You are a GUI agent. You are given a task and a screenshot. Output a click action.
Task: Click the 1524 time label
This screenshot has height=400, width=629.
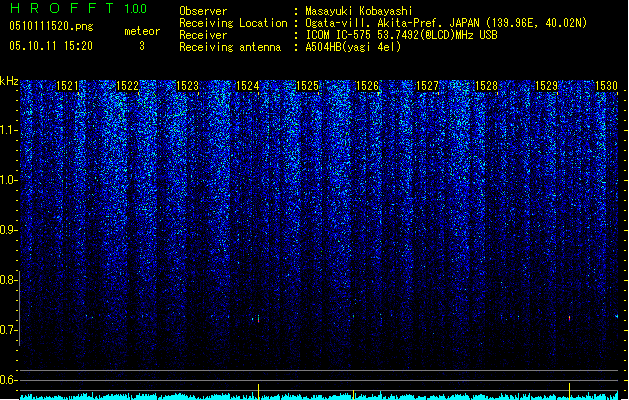point(248,86)
